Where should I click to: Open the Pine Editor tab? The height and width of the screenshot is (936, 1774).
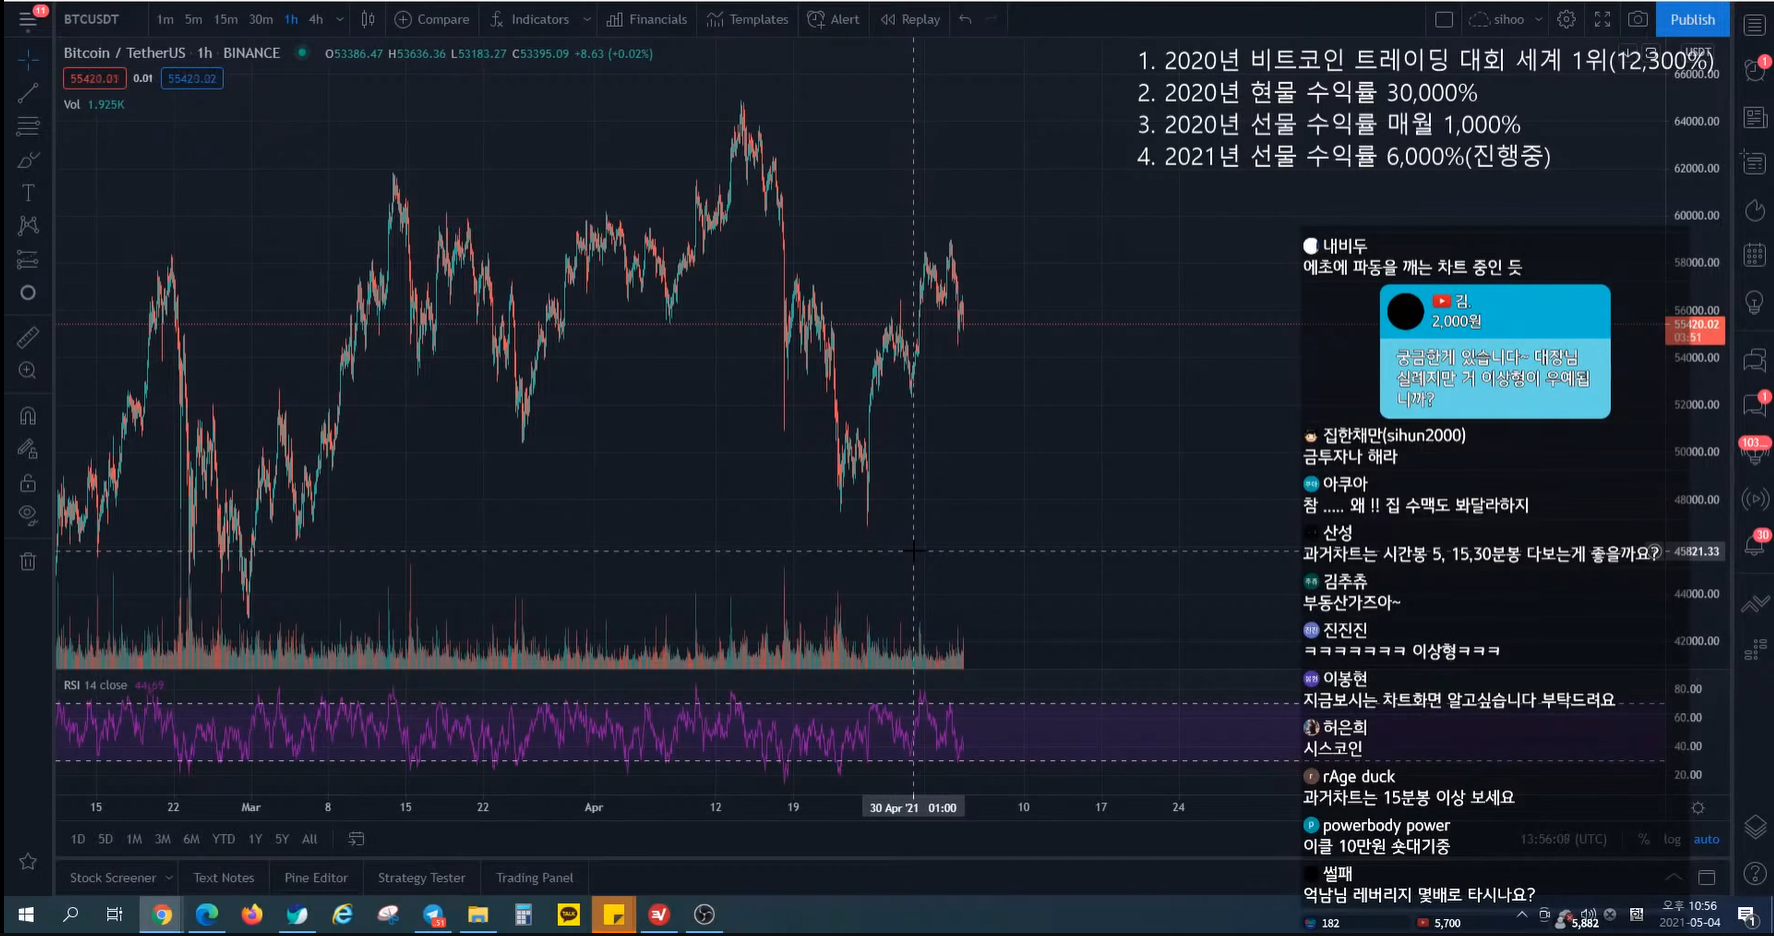point(316,878)
